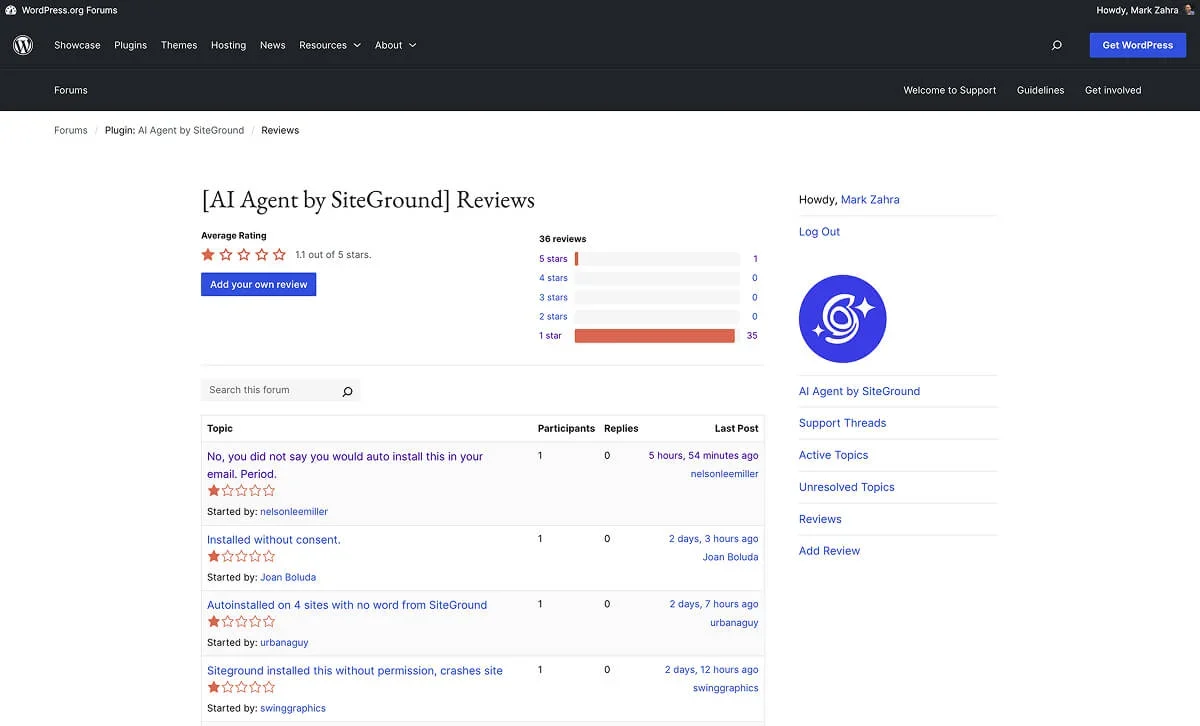Open News in the main menu
Screen dimensions: 1200x726
pyautogui.click(x=272, y=45)
